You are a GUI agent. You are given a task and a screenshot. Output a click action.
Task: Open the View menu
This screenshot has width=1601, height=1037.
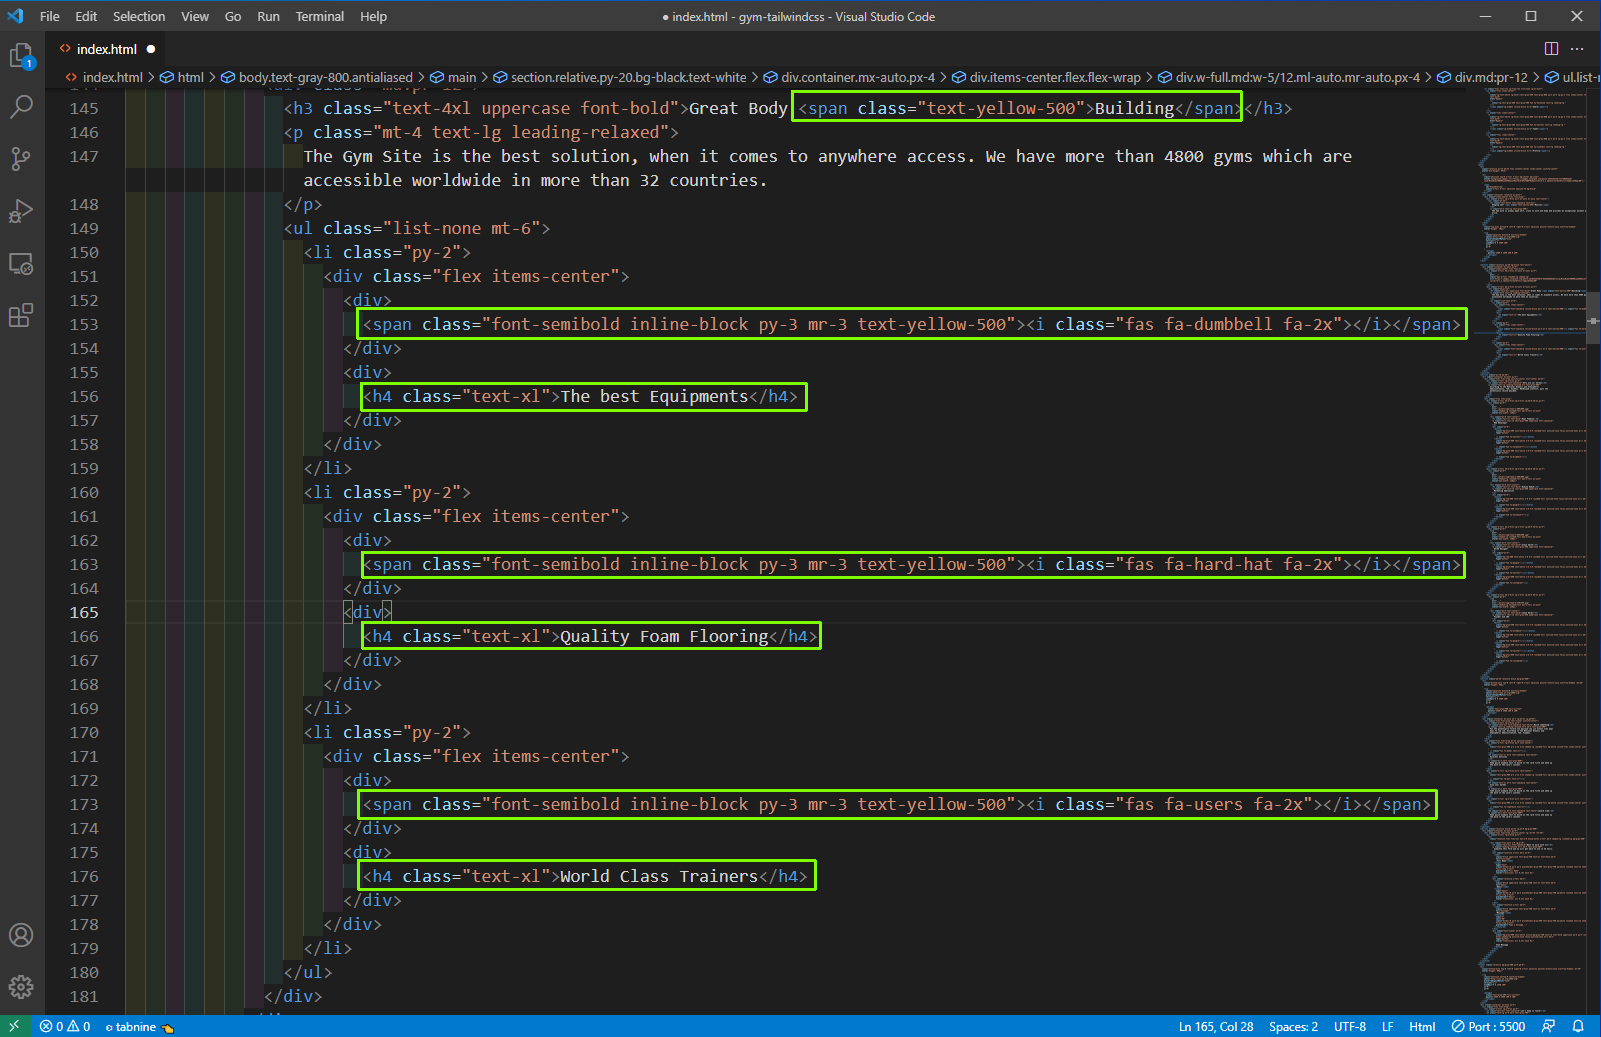(x=195, y=16)
